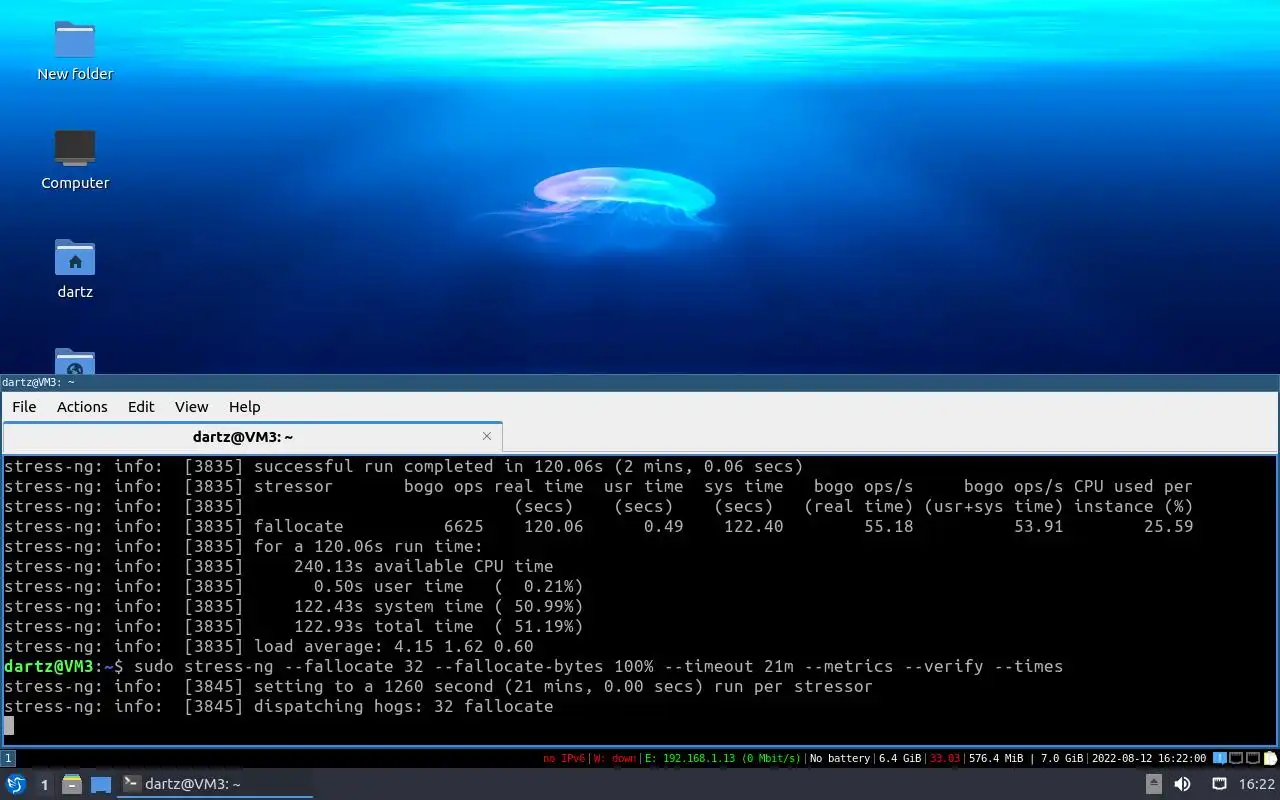Viewport: 1280px width, 800px height.
Task: Click the '53.91' bogo ops/s value
Action: click(x=1039, y=526)
